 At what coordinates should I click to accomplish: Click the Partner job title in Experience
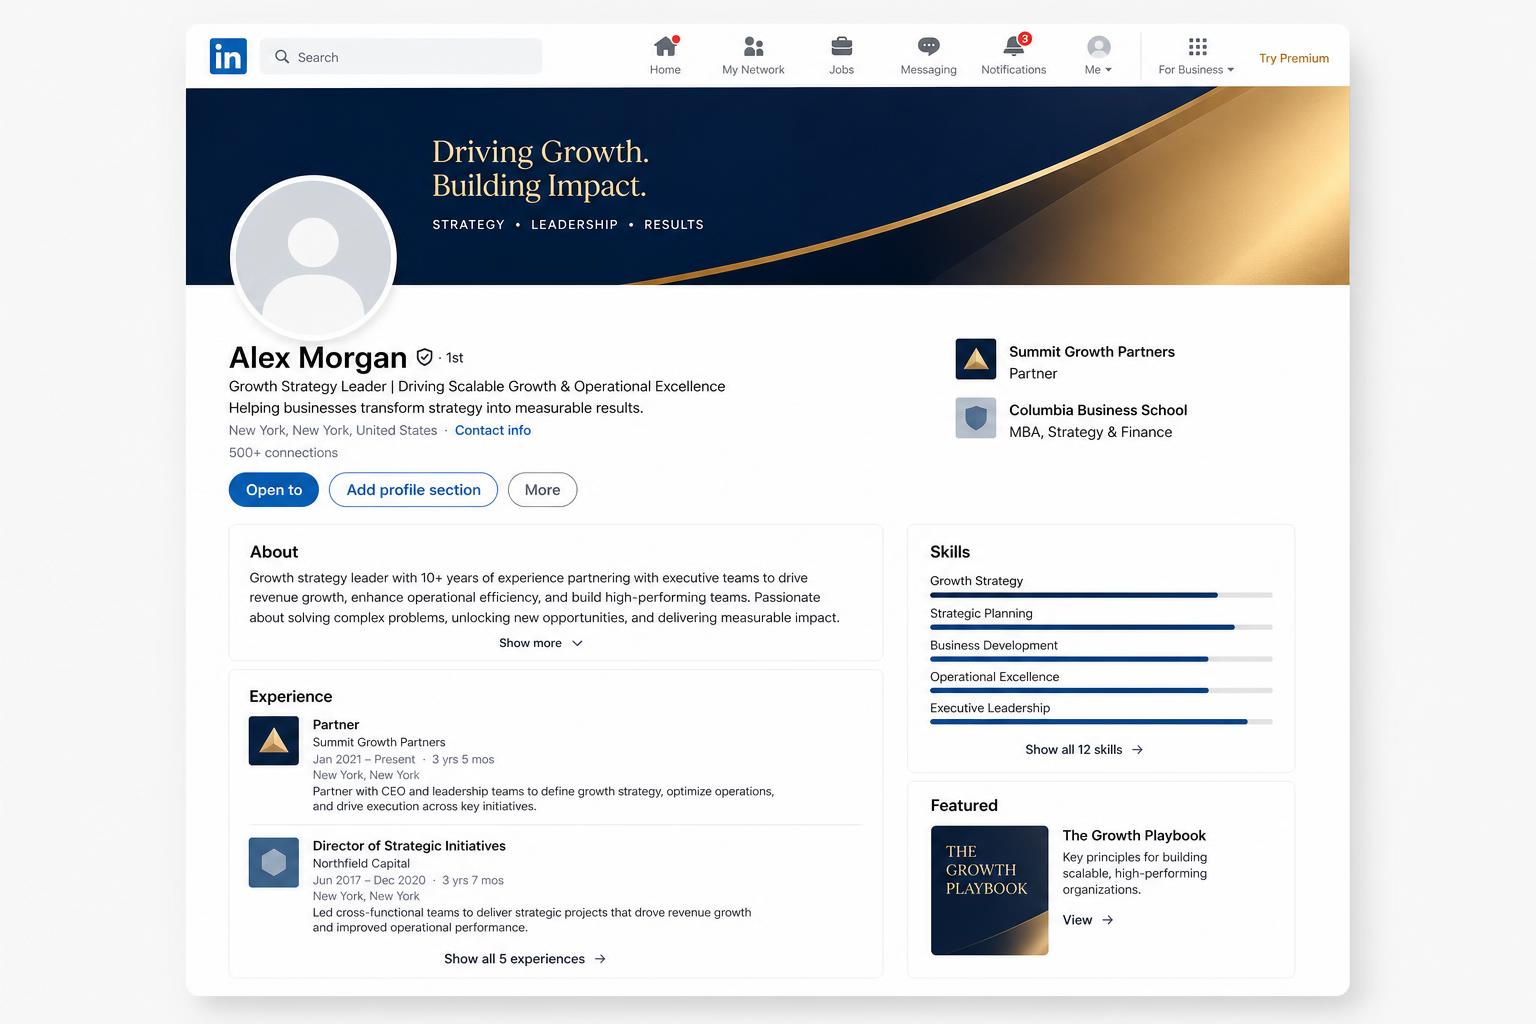click(x=336, y=725)
